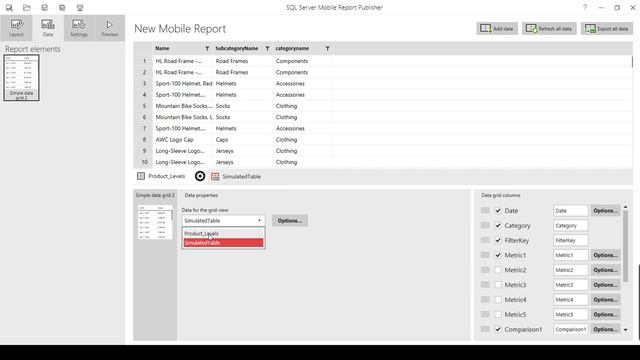Image resolution: width=640 pixels, height=360 pixels.
Task: Open the Preview view
Action: [109, 28]
